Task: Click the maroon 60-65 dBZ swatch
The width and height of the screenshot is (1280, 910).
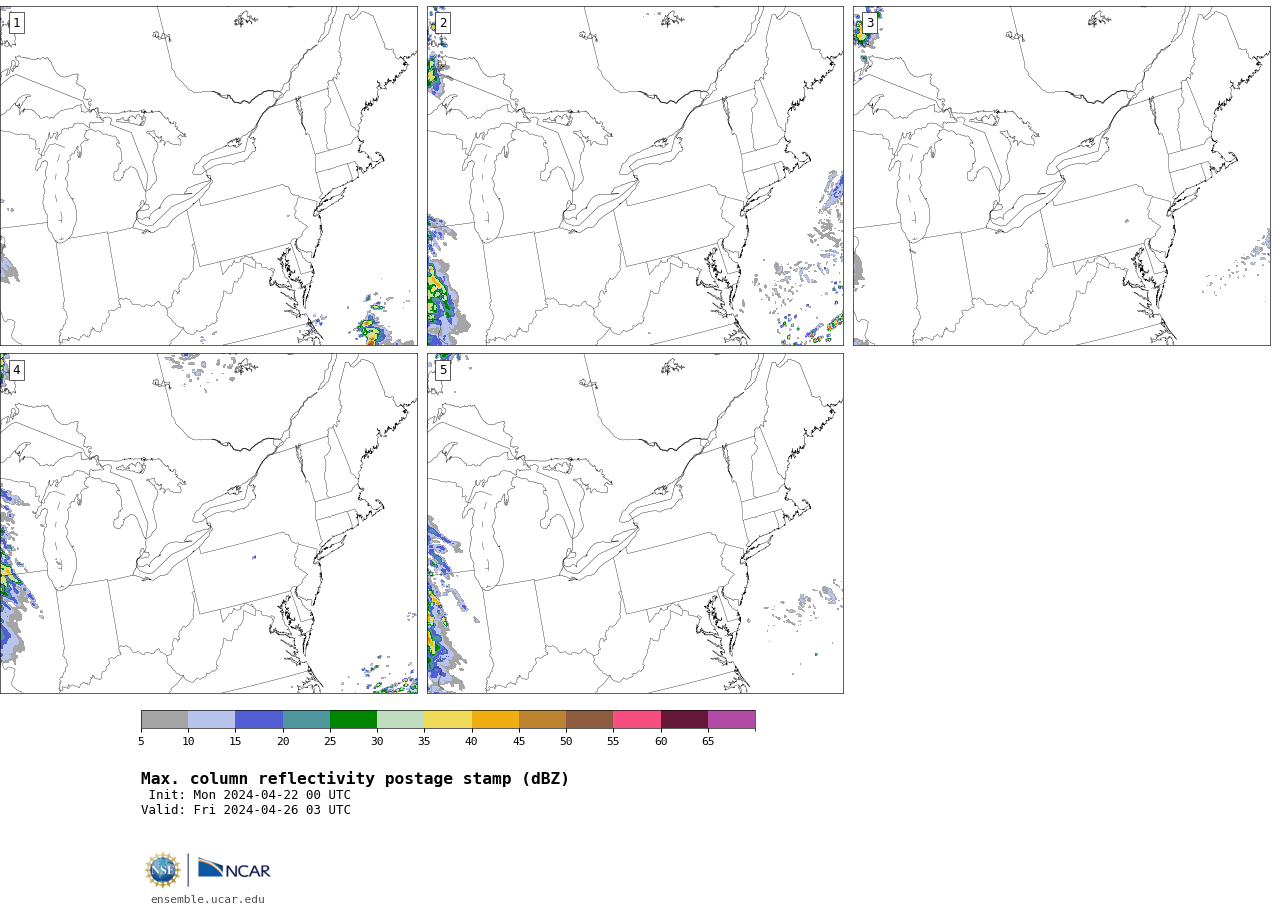Action: (684, 720)
